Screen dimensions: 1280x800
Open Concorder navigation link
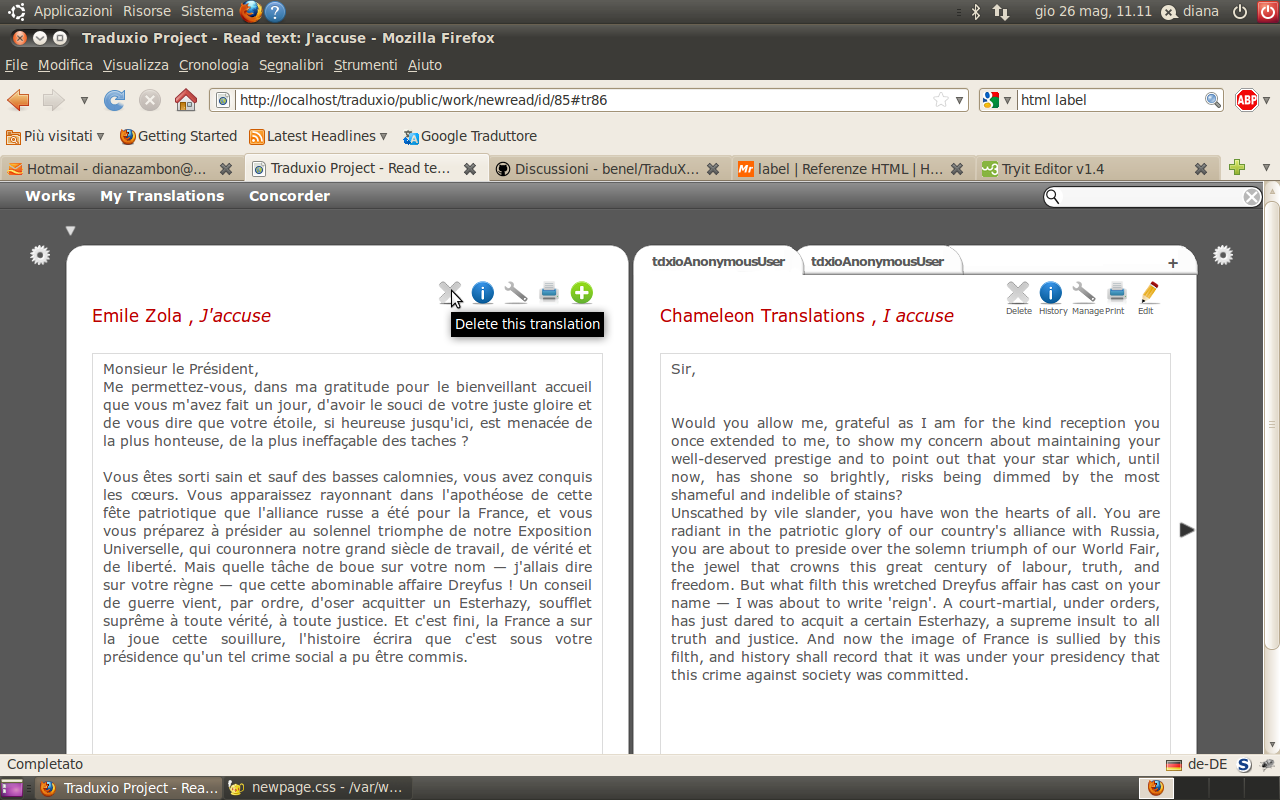289,196
